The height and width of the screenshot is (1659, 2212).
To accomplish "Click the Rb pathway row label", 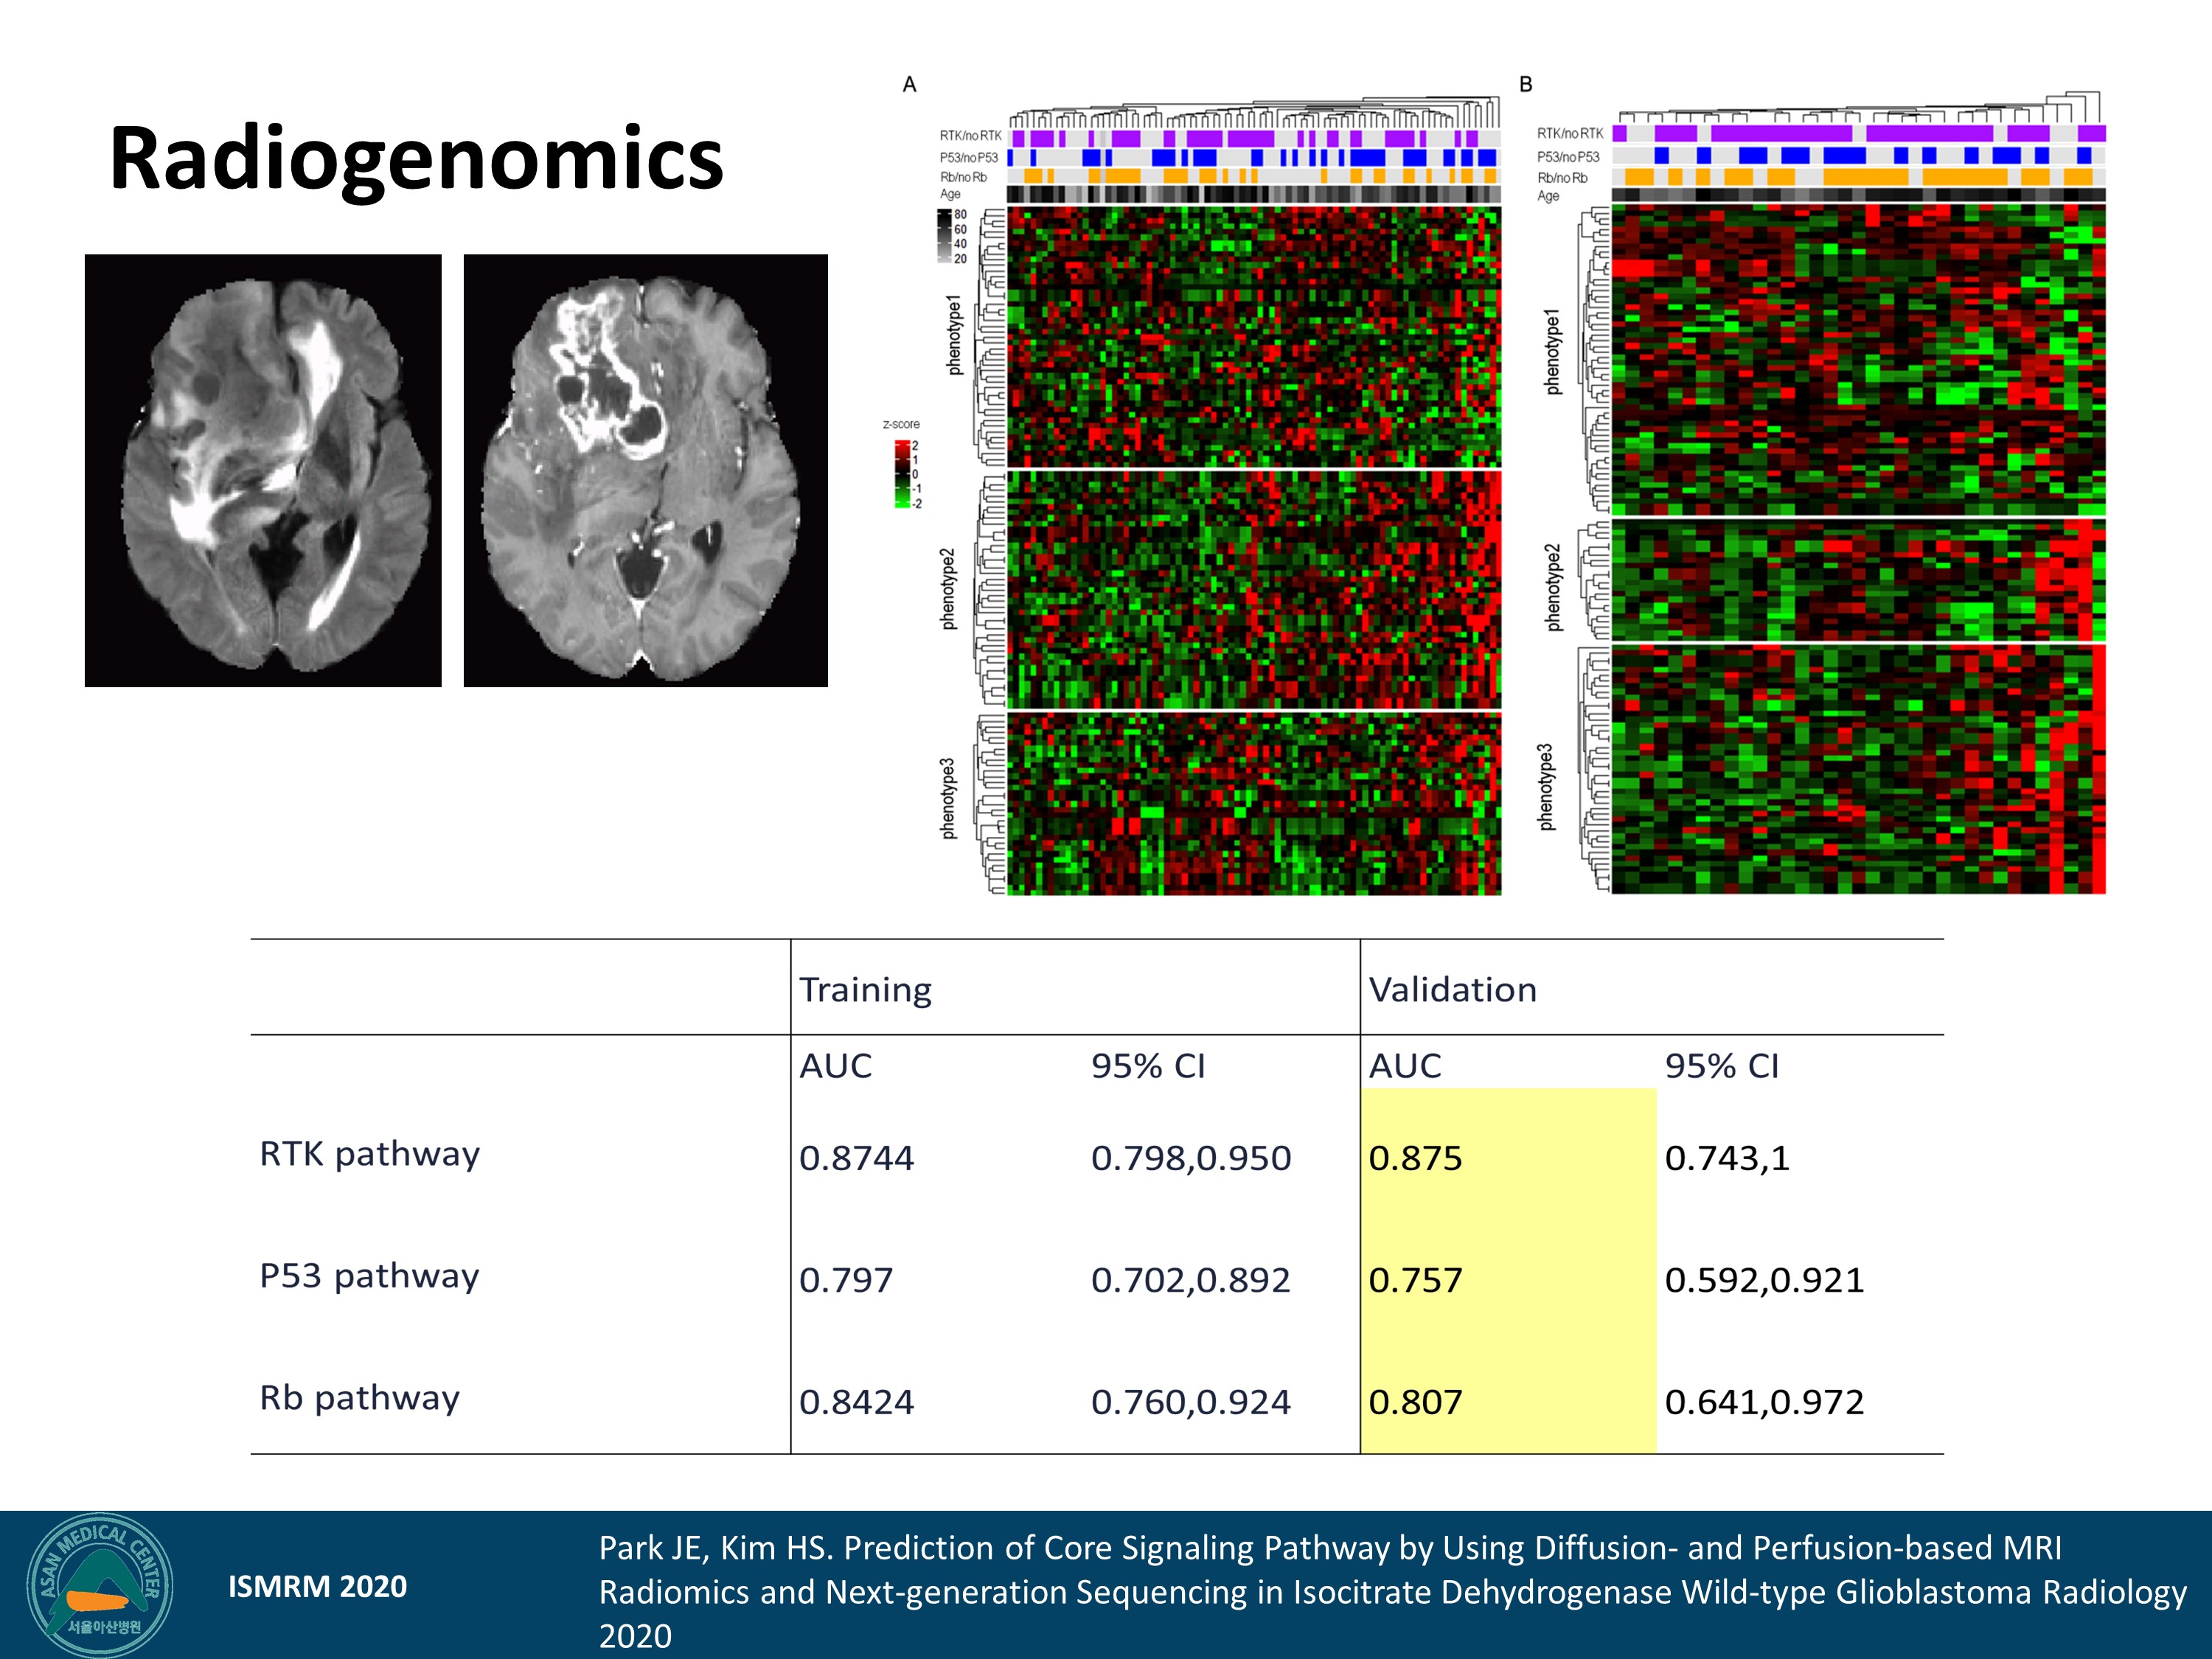I will pos(359,1398).
